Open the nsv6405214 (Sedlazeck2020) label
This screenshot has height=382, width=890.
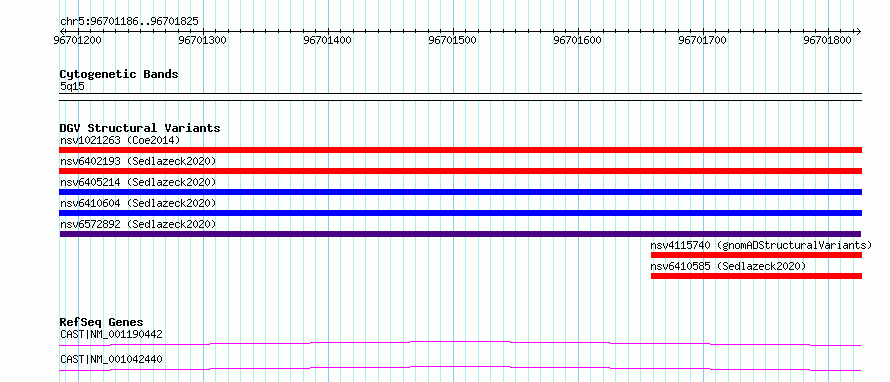[138, 182]
